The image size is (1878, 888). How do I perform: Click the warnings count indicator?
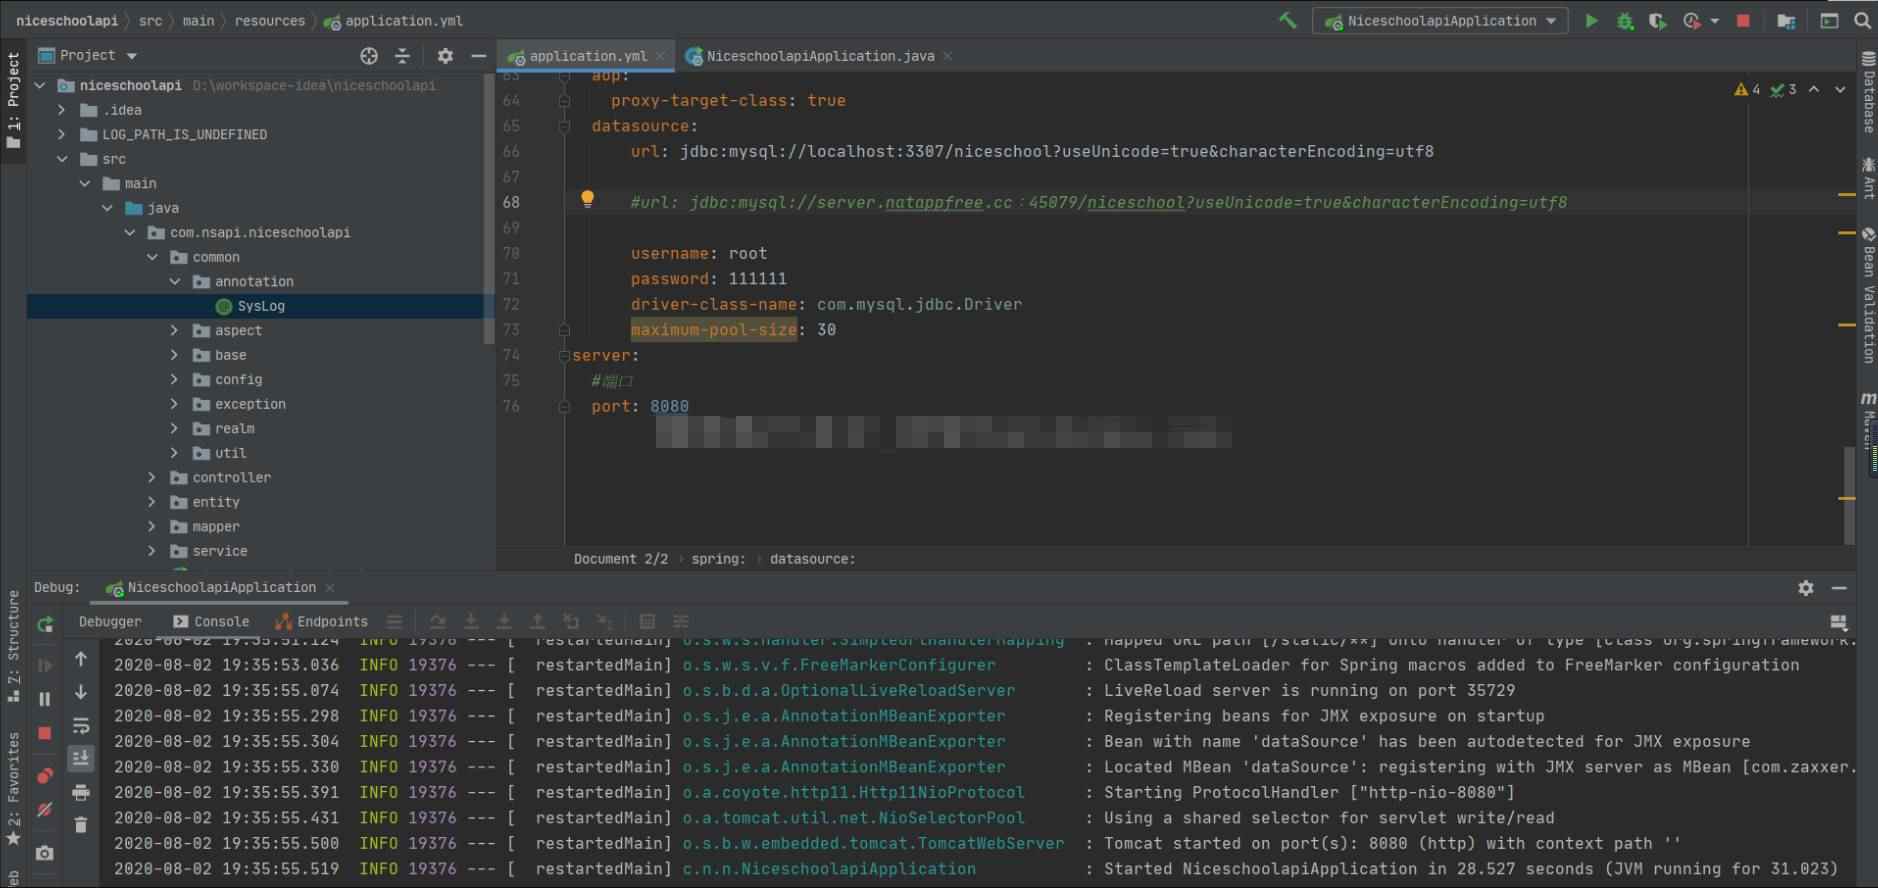click(1747, 89)
